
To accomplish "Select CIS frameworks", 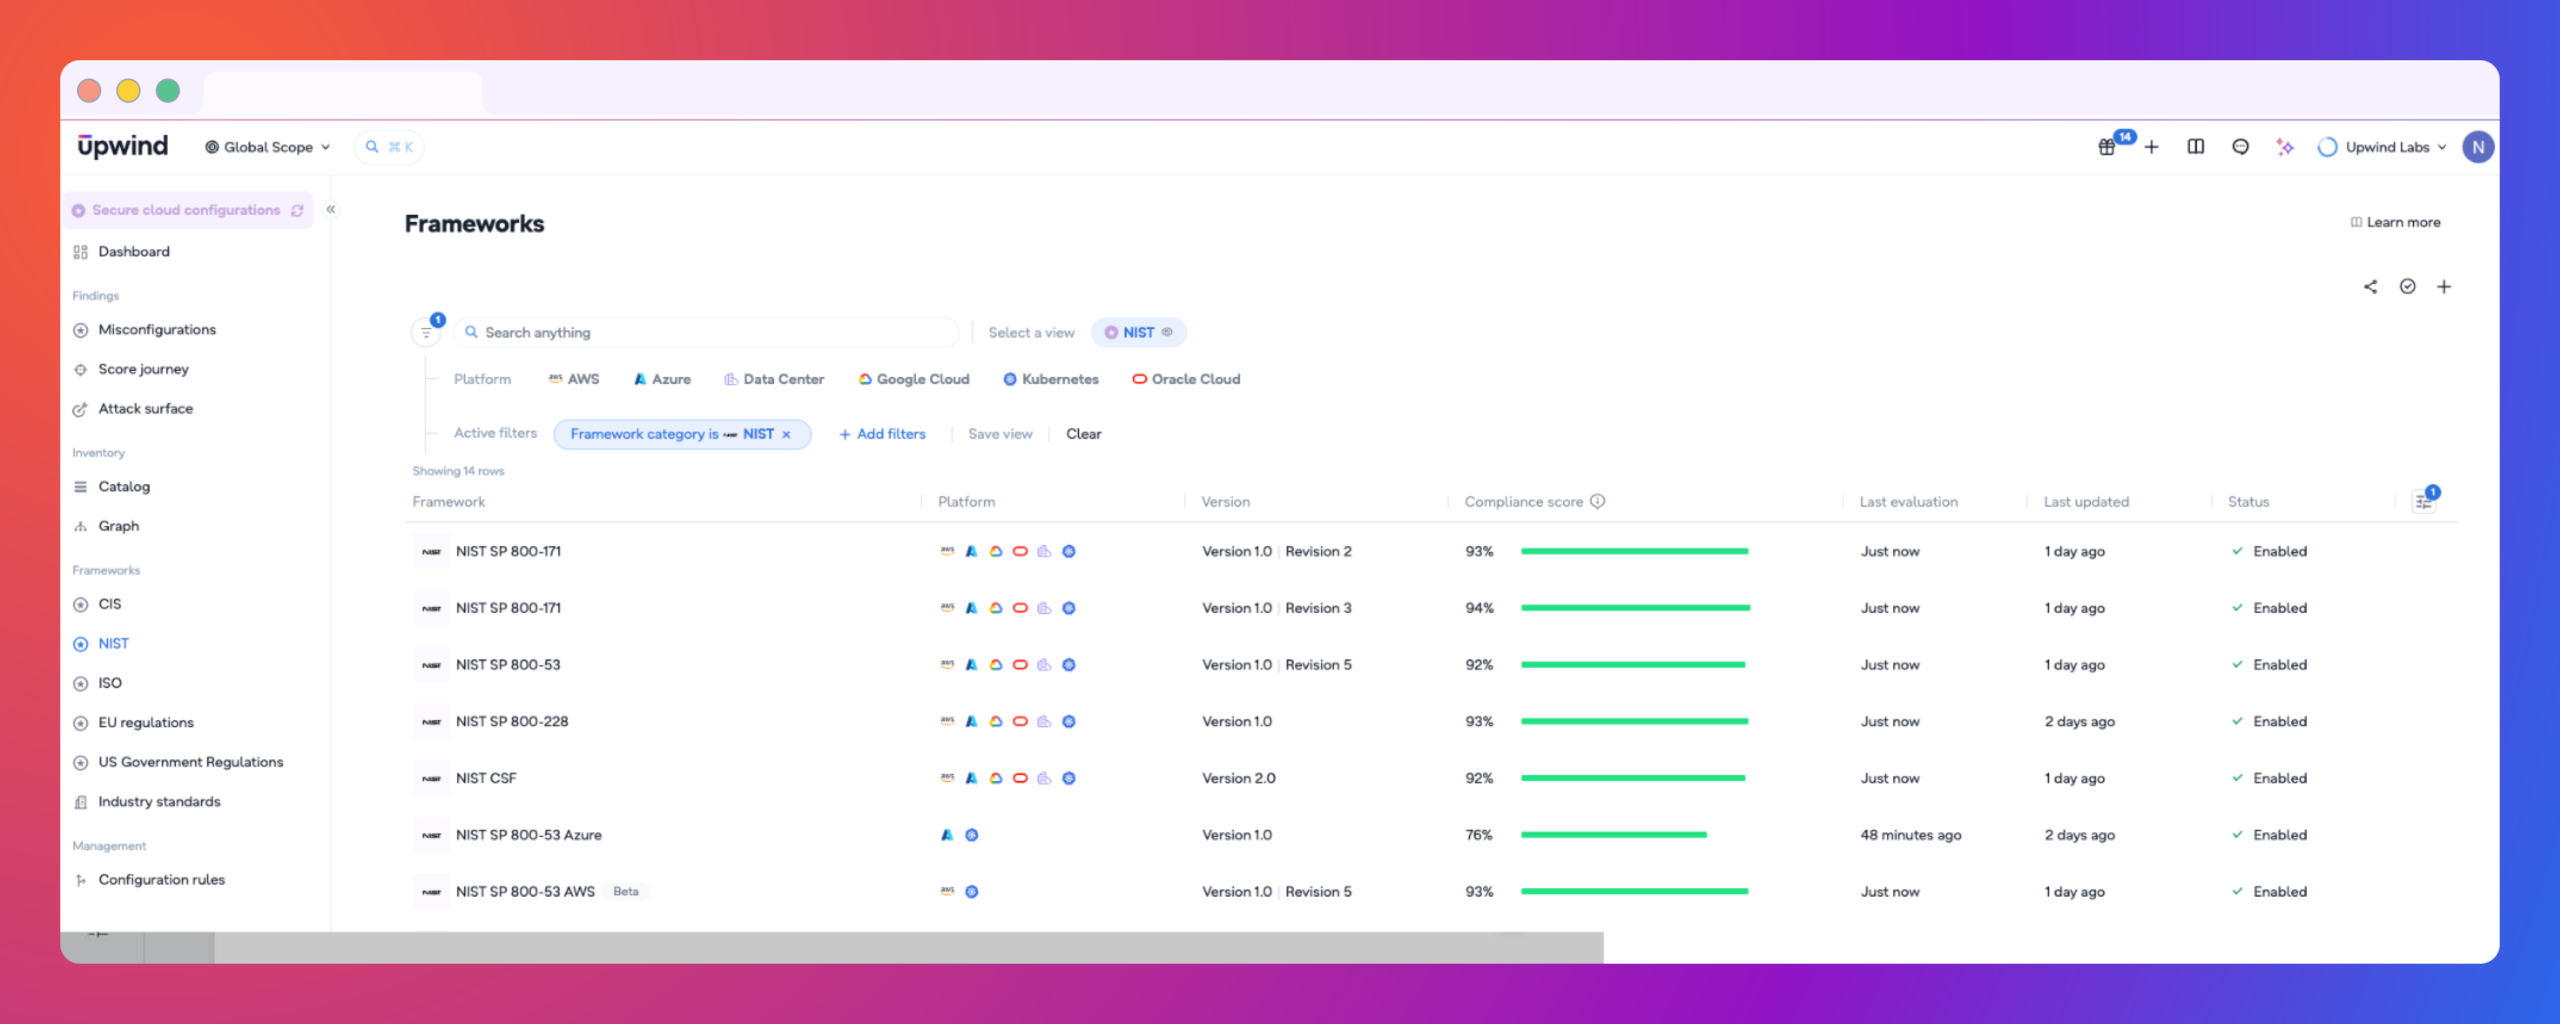I will (109, 605).
